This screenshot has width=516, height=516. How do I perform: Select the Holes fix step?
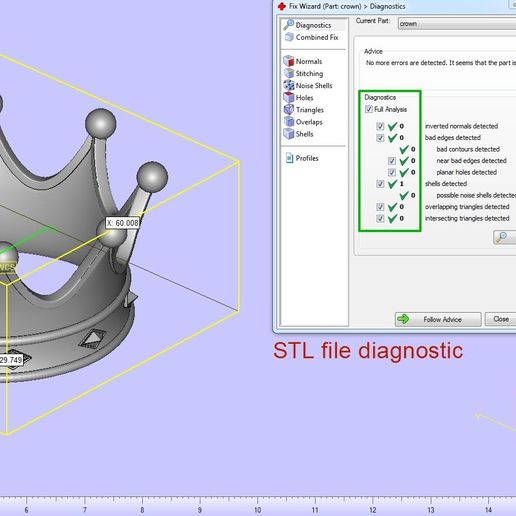tap(298, 98)
